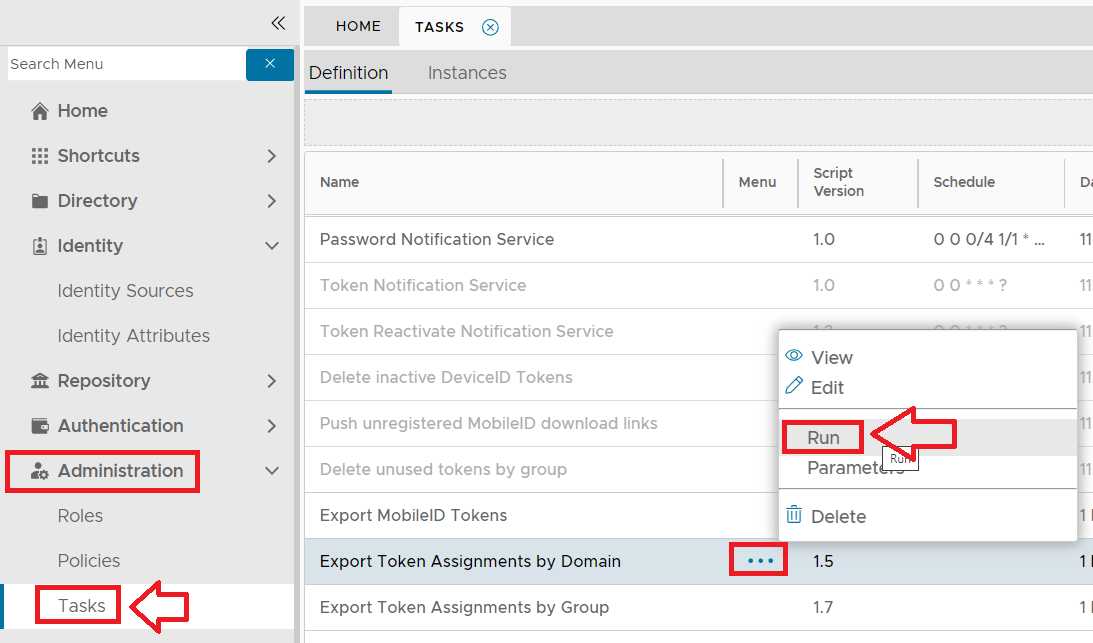Click the eye icon next to View
Screen dimensions: 1093x643
(794, 356)
